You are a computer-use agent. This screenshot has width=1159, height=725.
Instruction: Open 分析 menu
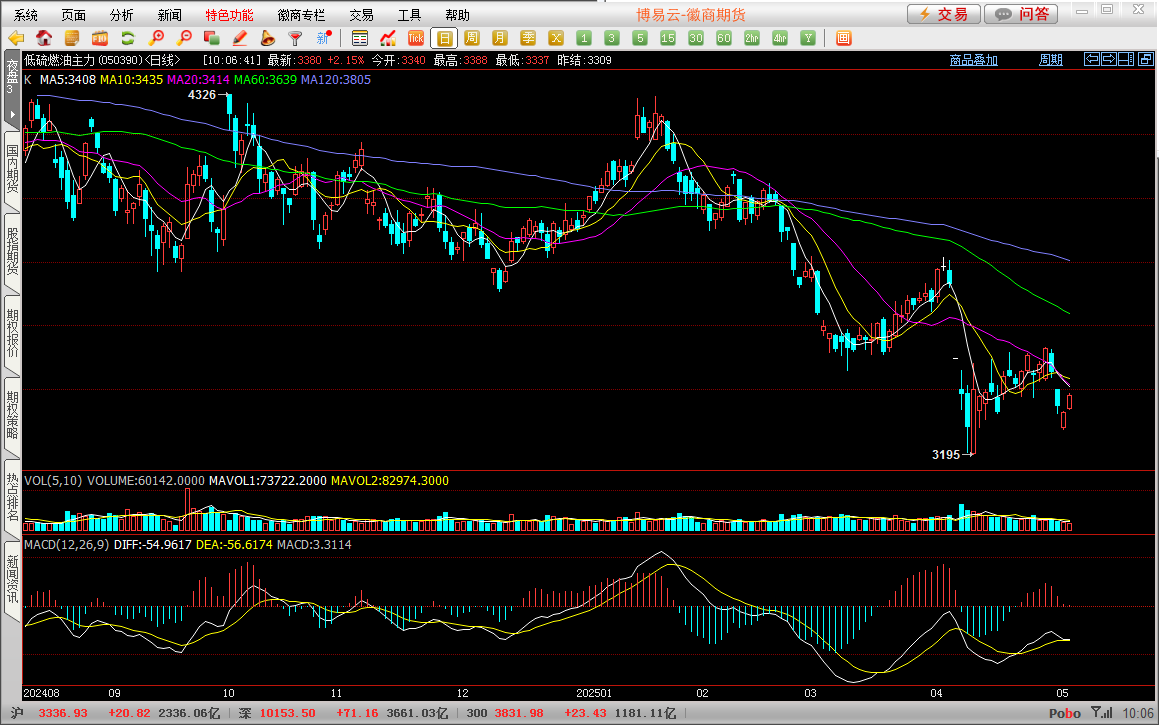tap(122, 15)
